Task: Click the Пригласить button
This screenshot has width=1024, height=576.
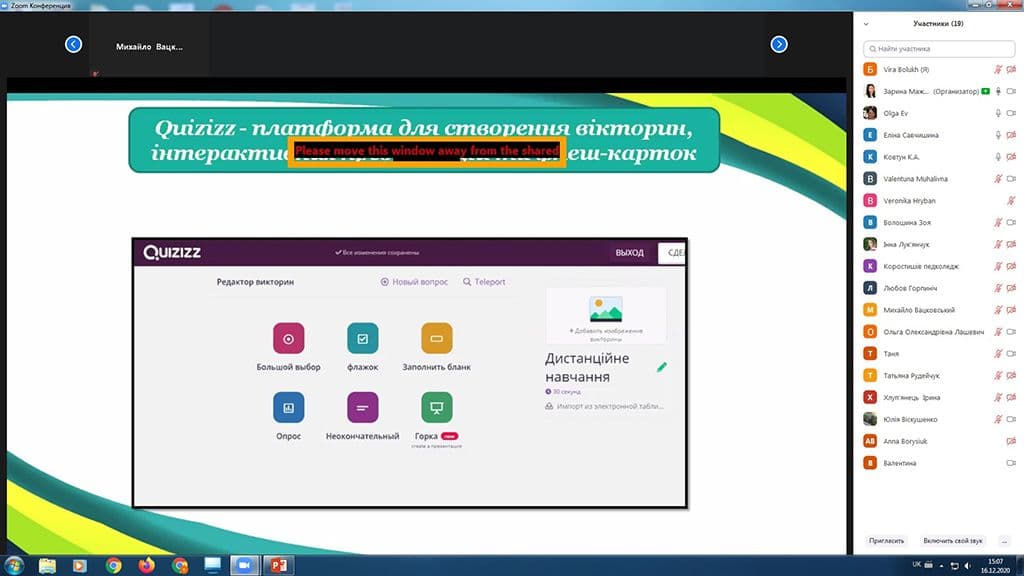Action: tap(886, 541)
